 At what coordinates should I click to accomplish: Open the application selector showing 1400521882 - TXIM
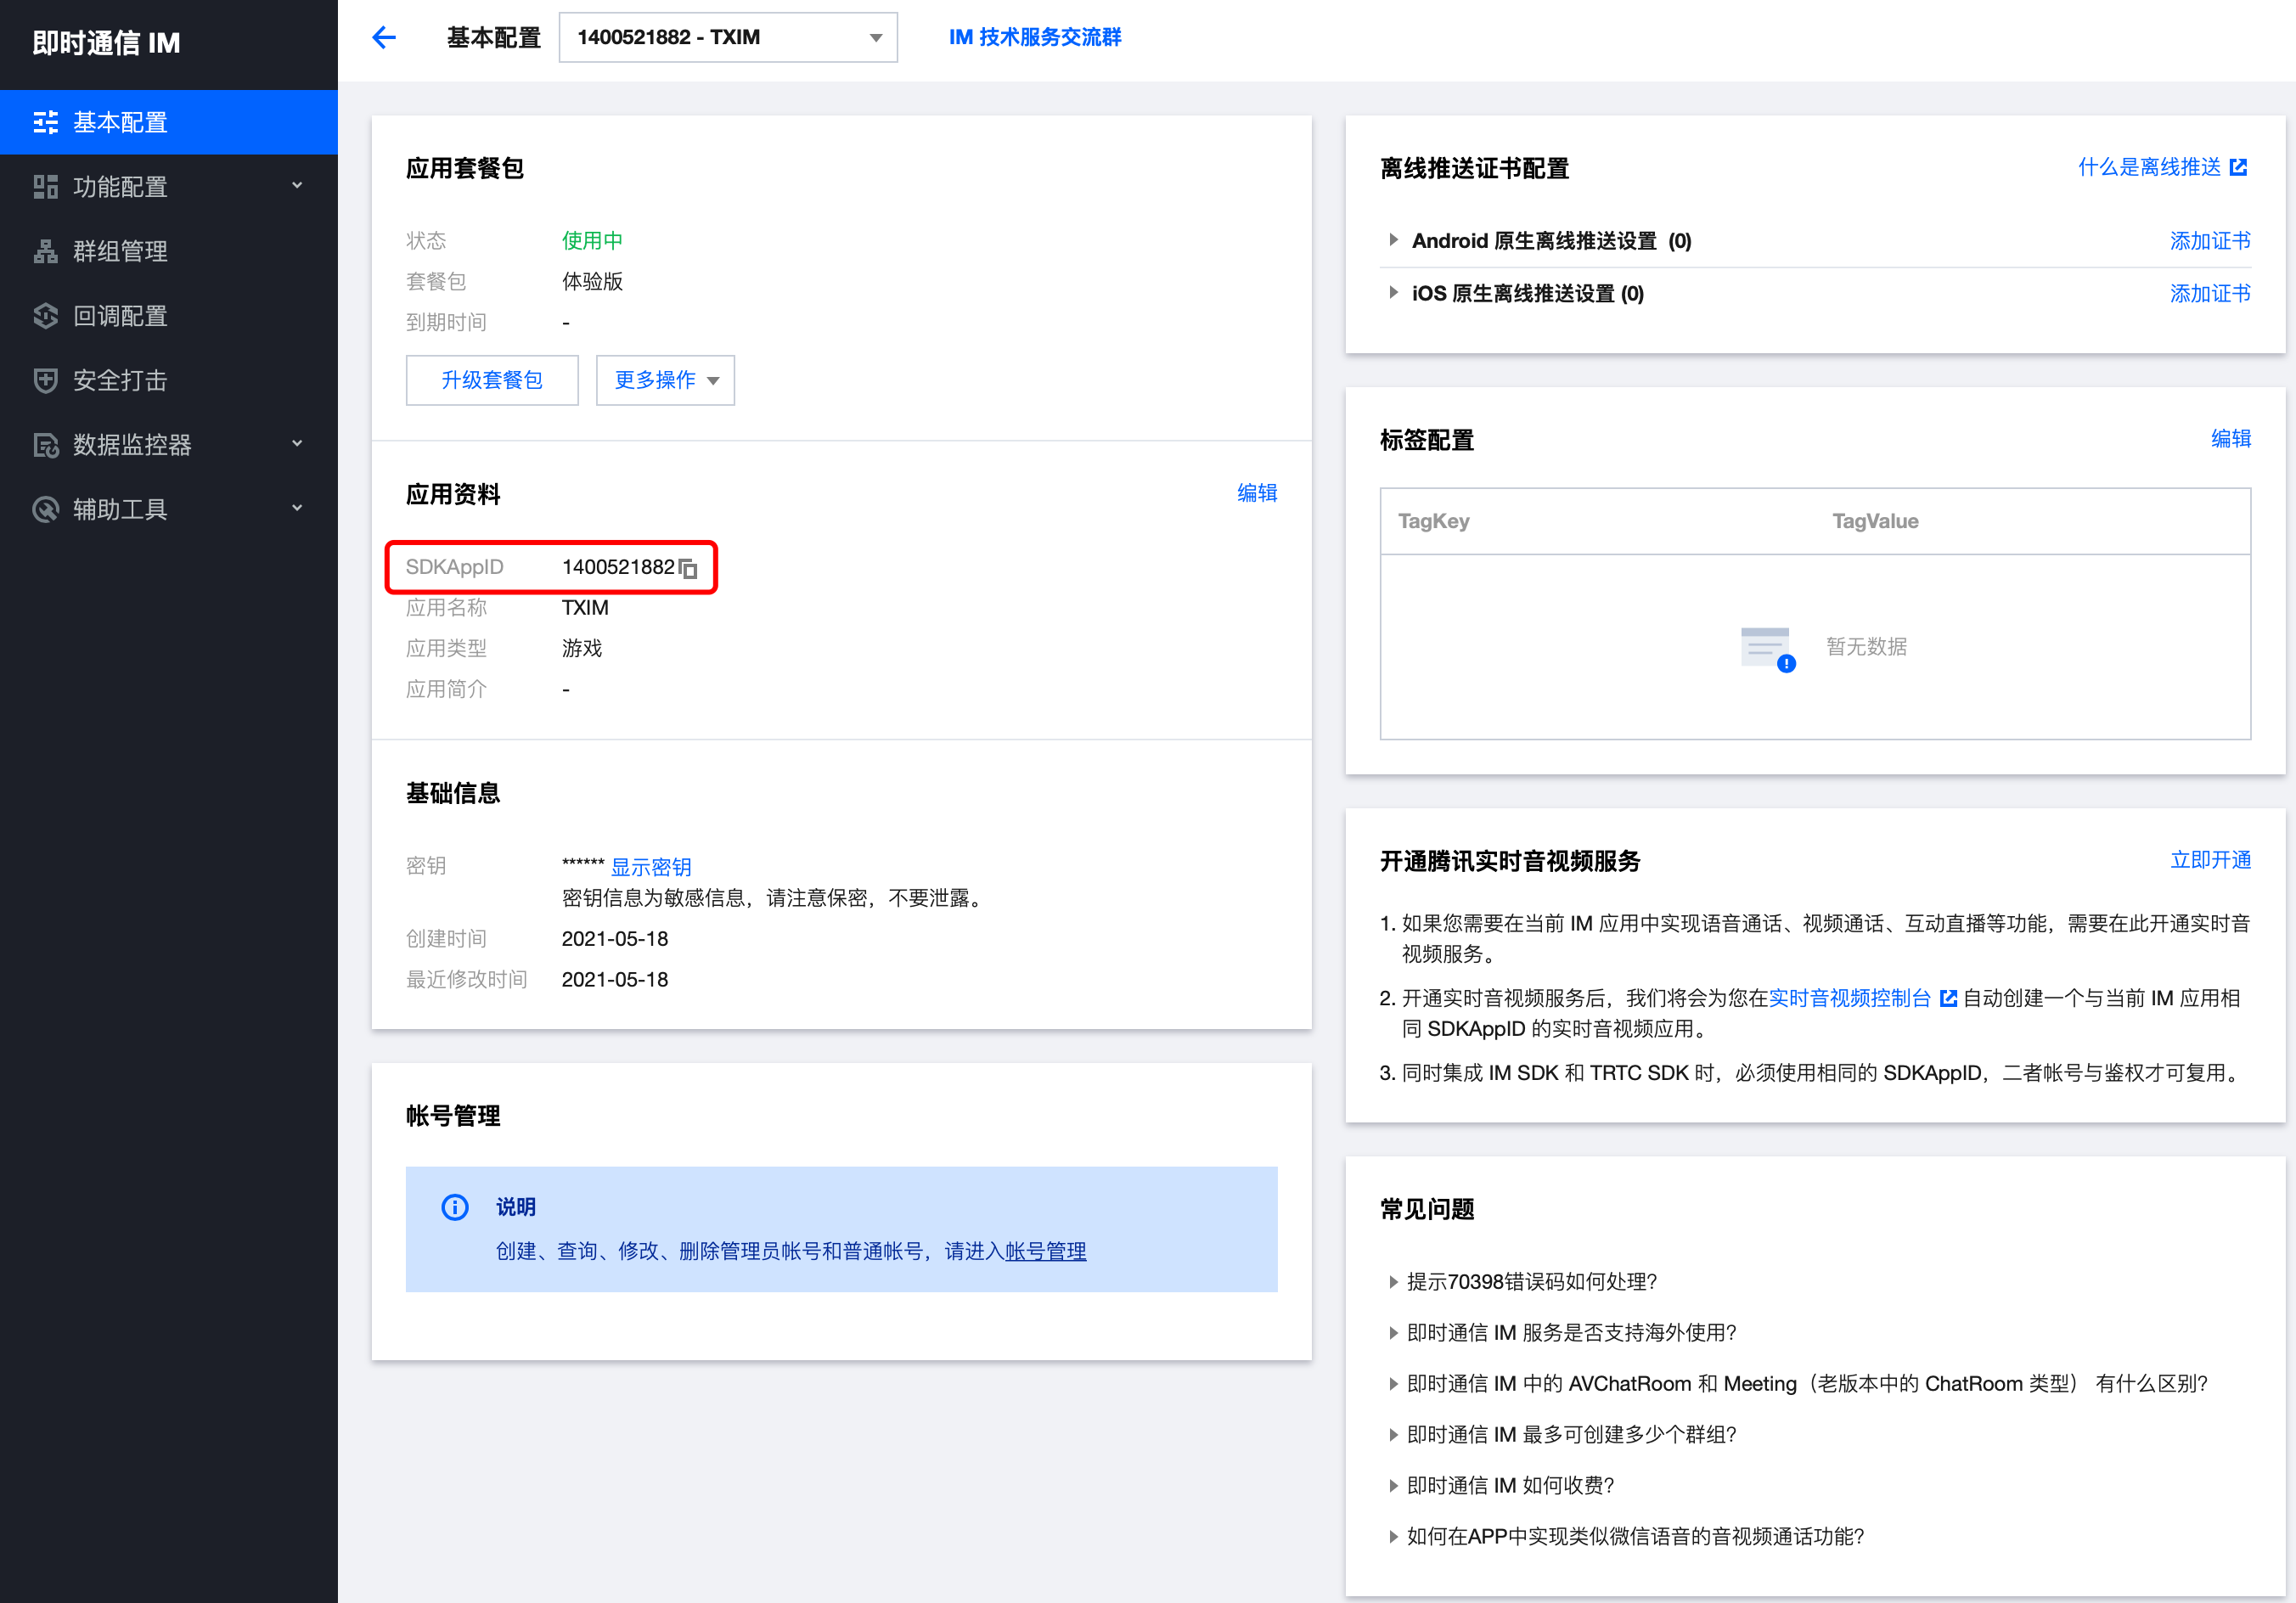[728, 37]
